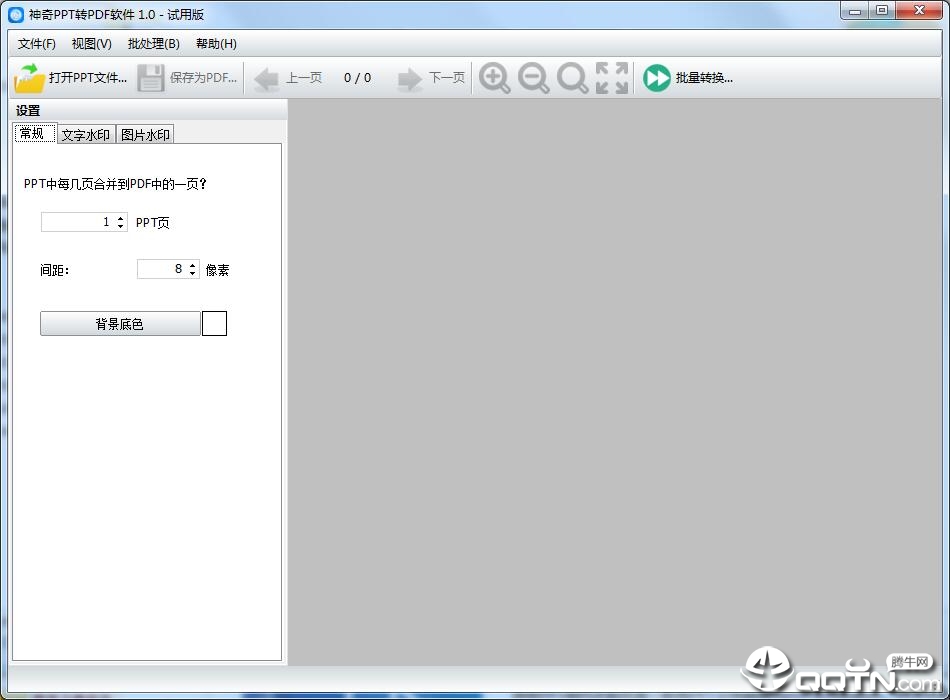Click the fit-to-window expand arrows icon

pyautogui.click(x=611, y=78)
